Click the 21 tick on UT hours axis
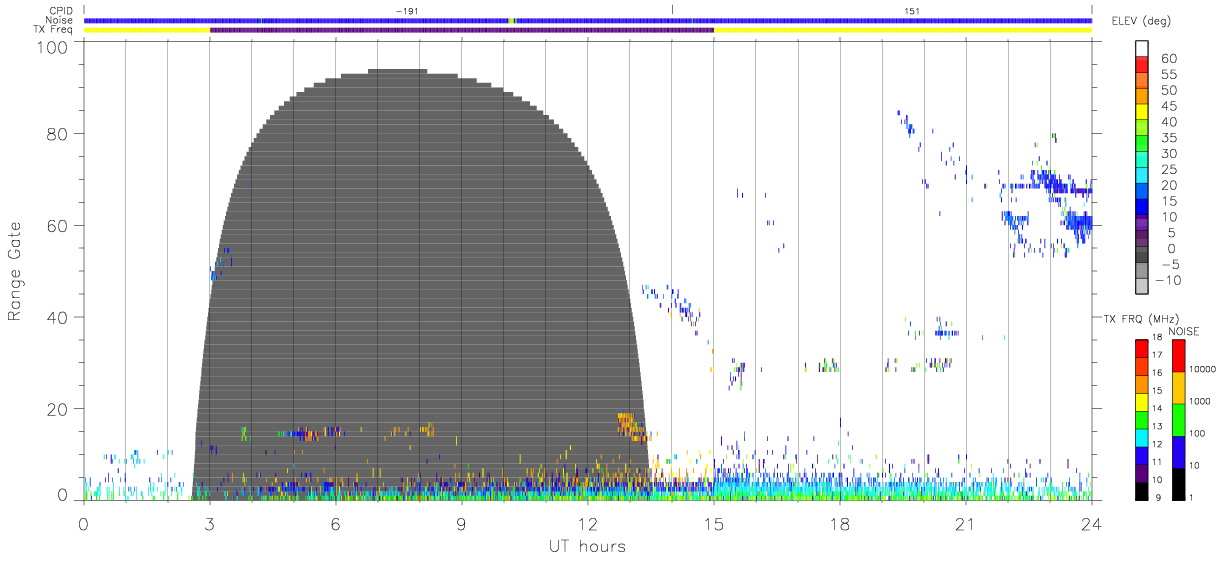This screenshot has height=567, width=1228. pyautogui.click(x=965, y=523)
